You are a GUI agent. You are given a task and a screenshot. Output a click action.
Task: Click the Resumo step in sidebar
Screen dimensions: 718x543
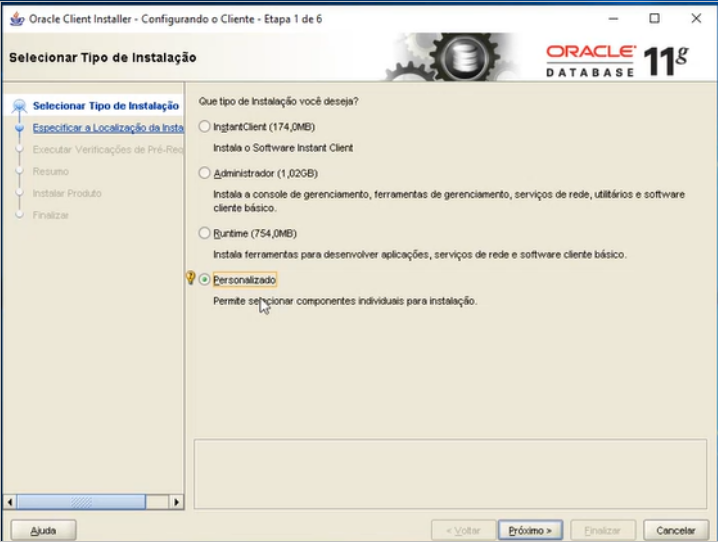(50, 172)
